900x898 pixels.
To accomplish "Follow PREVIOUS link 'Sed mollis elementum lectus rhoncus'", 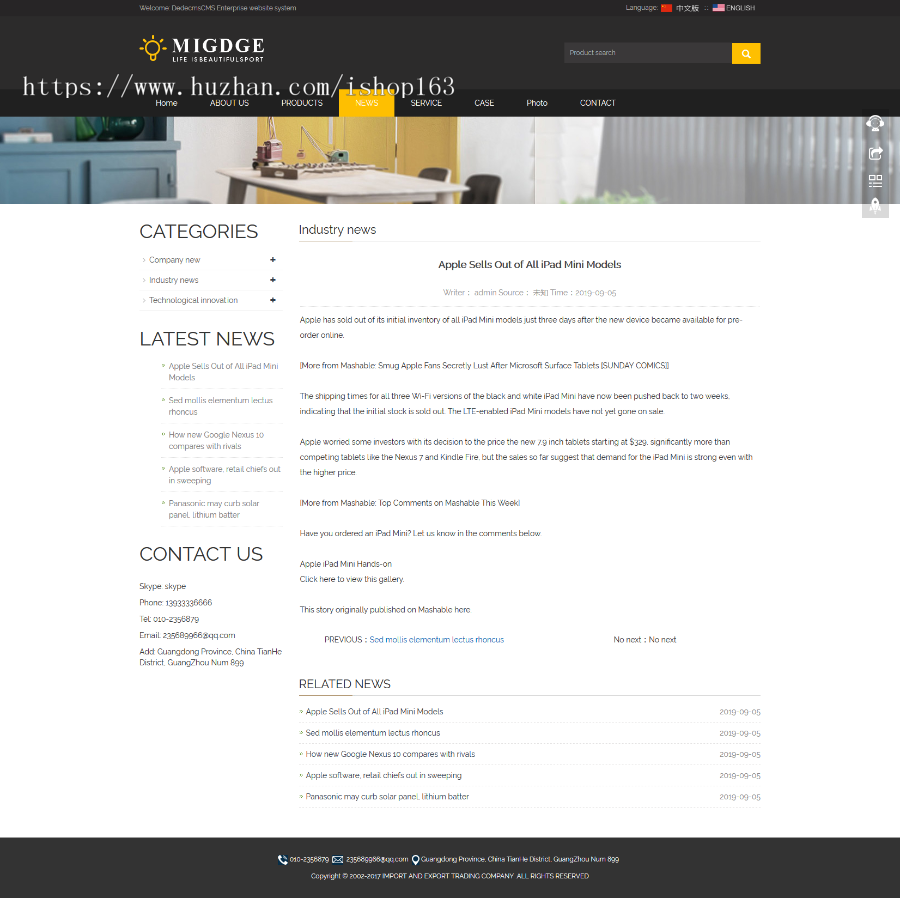I will 436,640.
